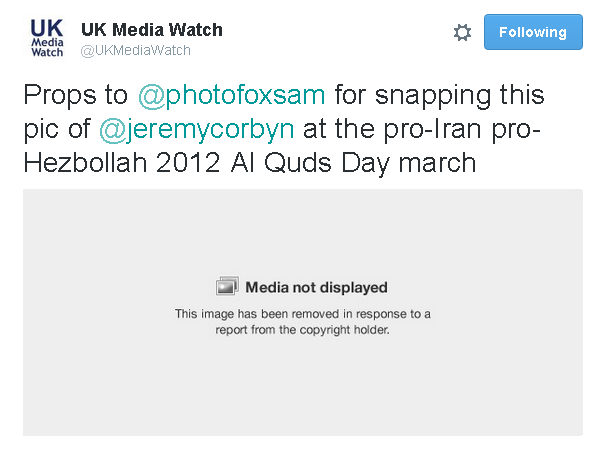Open the gear settings menu

pyautogui.click(x=462, y=32)
